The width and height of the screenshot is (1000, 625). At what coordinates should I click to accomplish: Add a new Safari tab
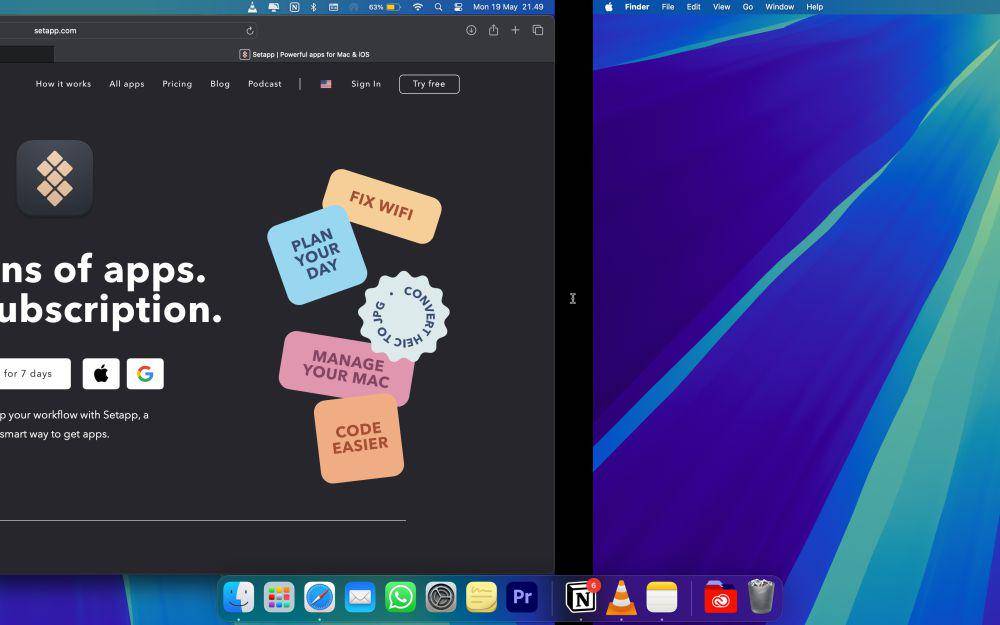(515, 30)
